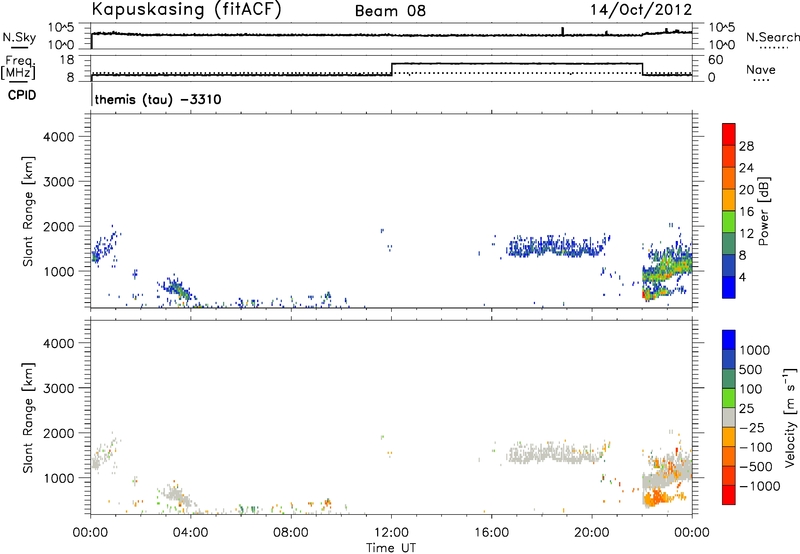800x554 pixels.
Task: Select the '20' label on Power color bar
Action: [x=746, y=190]
